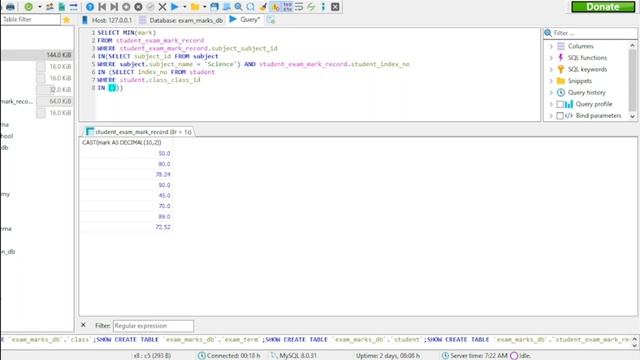Click the helper panel scrollbar up arrow
The image size is (640, 360).
(x=632, y=45)
